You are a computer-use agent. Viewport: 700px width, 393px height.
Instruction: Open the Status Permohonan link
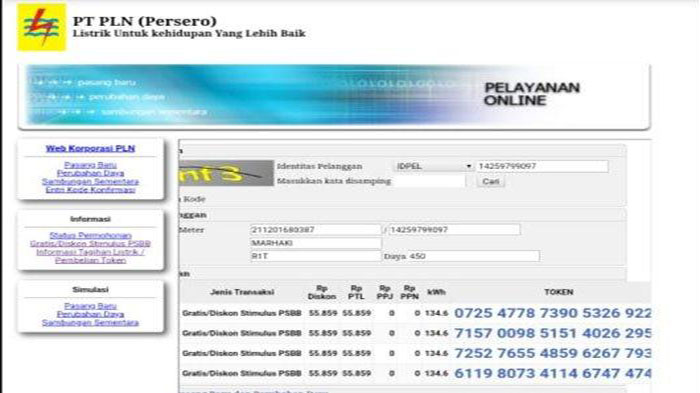90,235
